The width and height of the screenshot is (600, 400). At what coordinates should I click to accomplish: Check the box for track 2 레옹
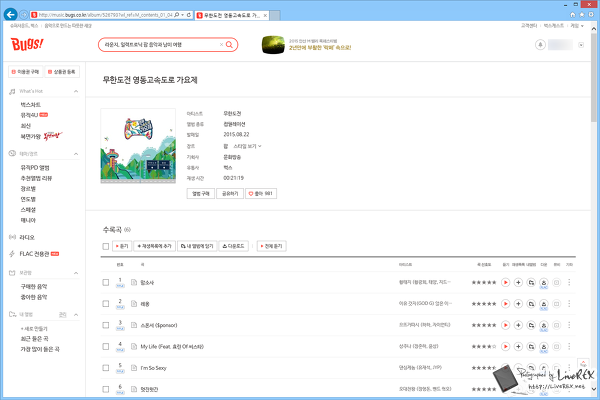106,304
